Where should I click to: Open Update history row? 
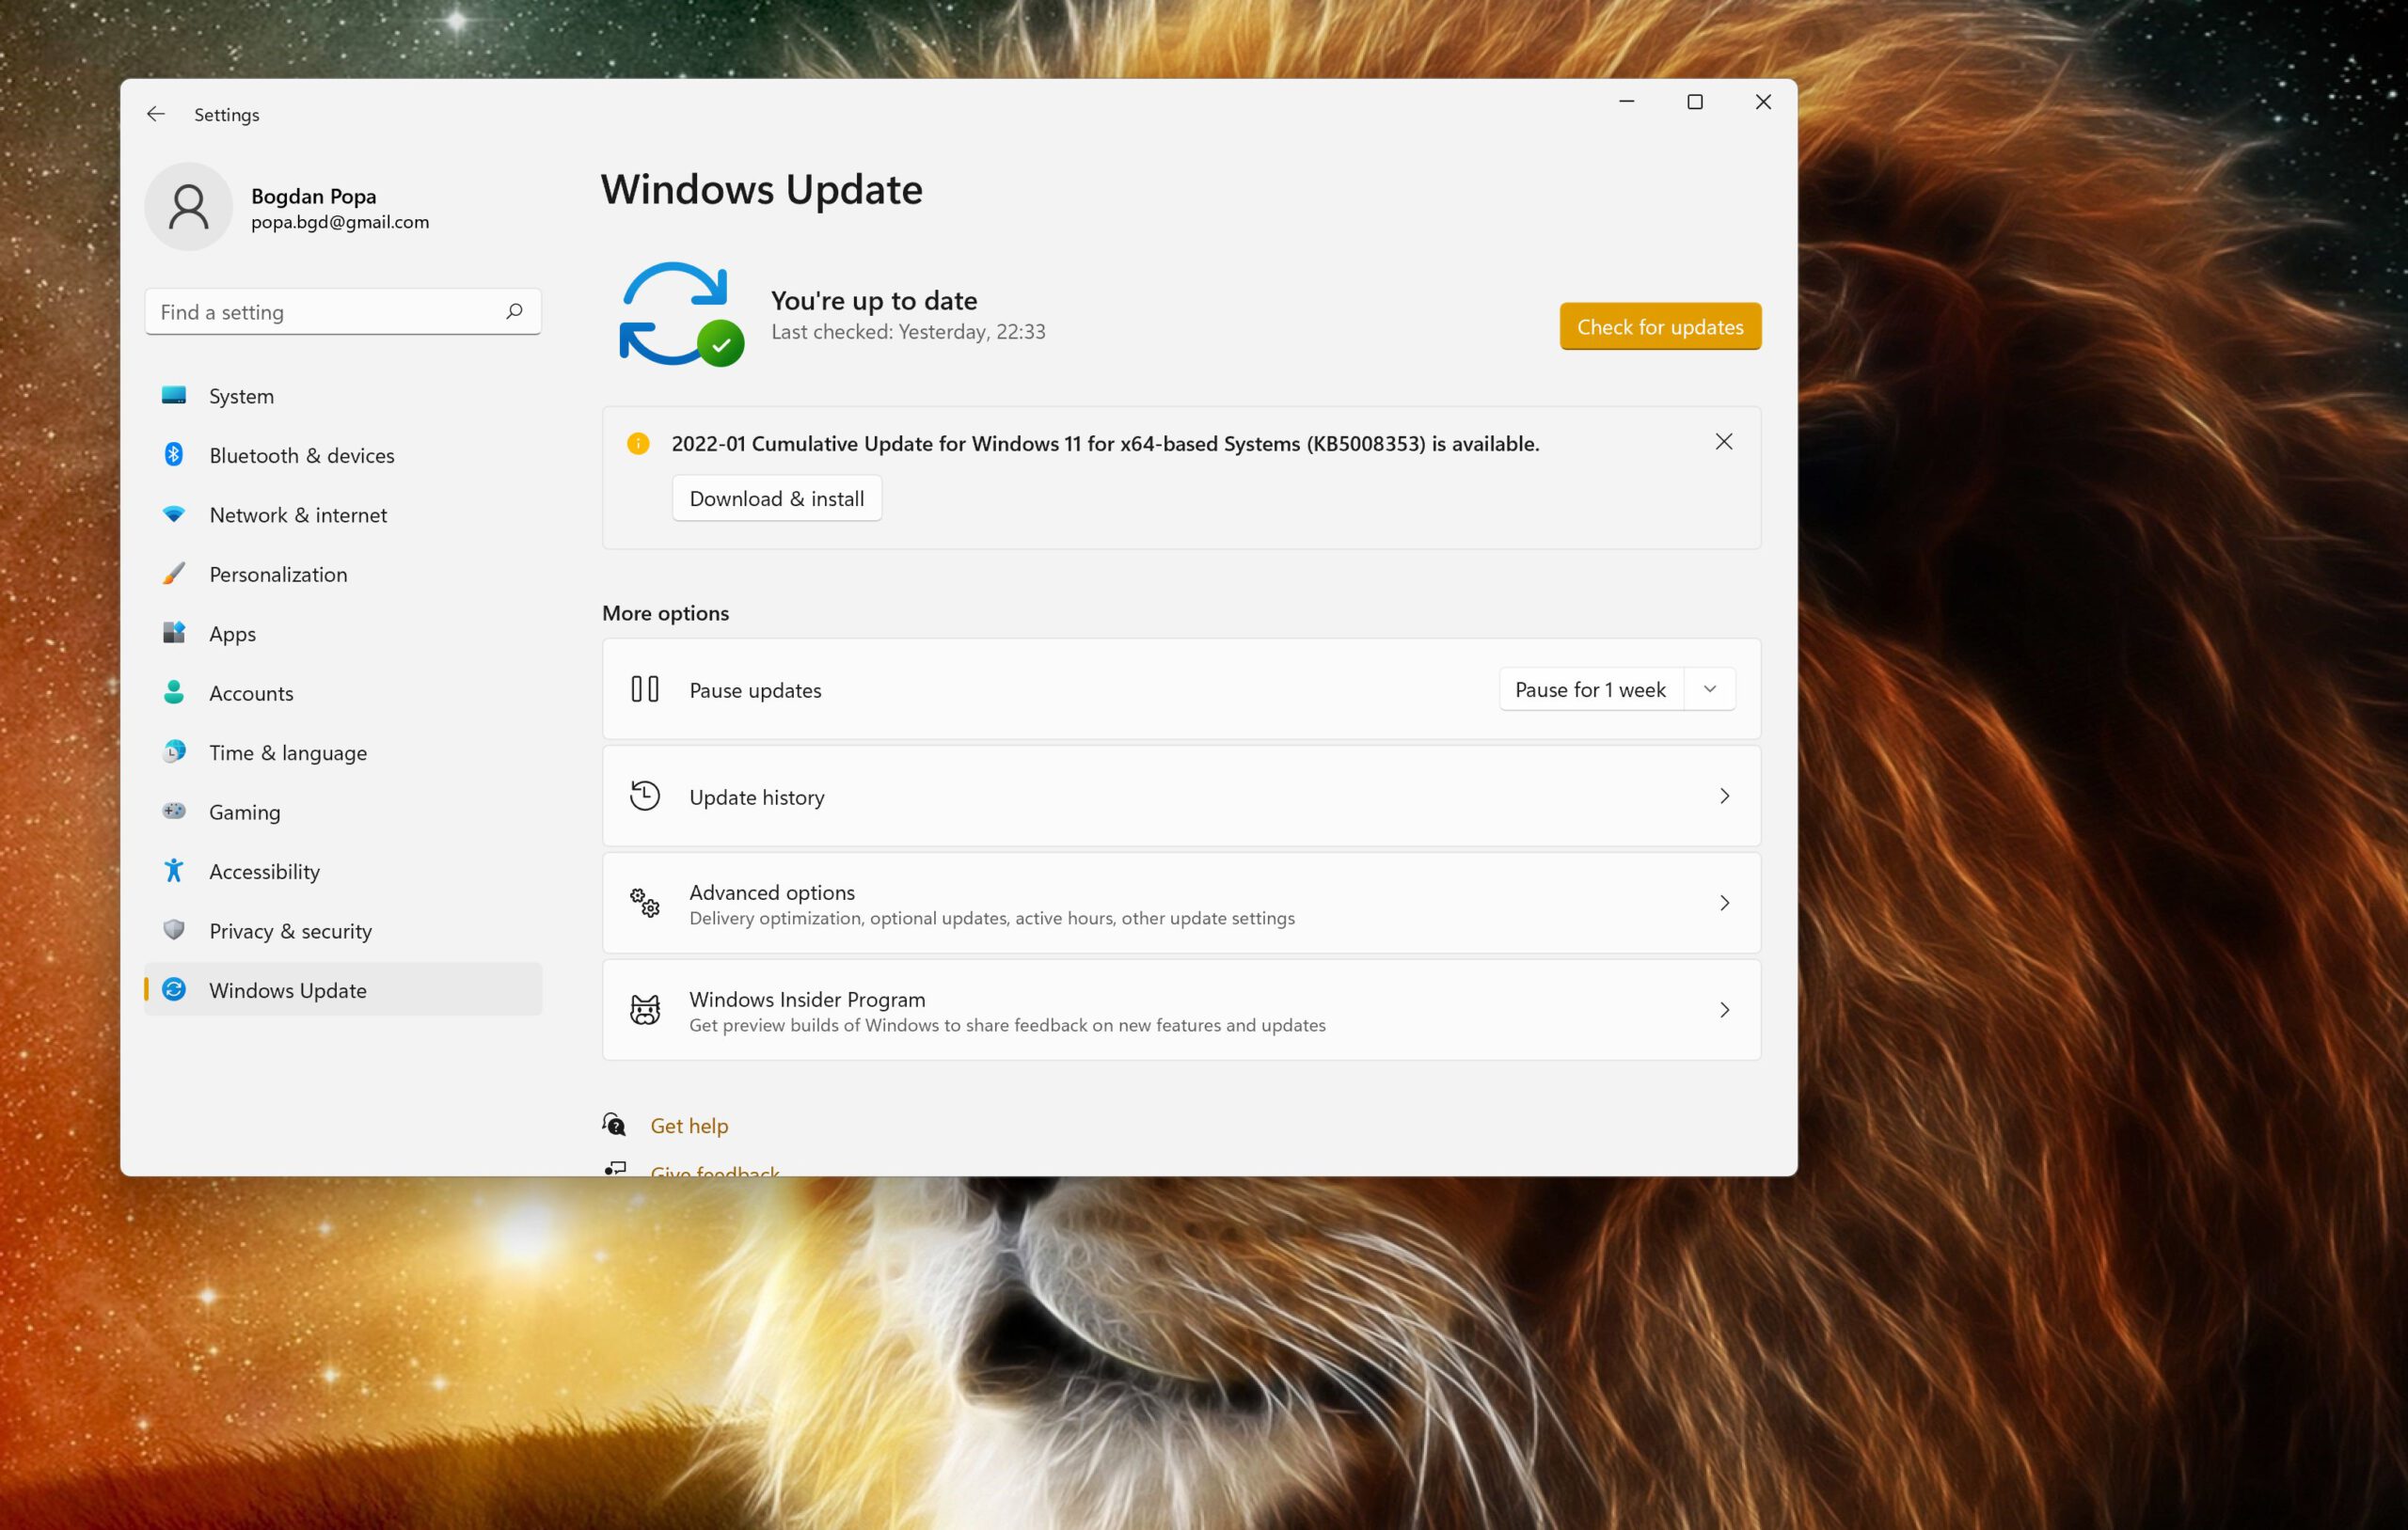pos(1181,796)
